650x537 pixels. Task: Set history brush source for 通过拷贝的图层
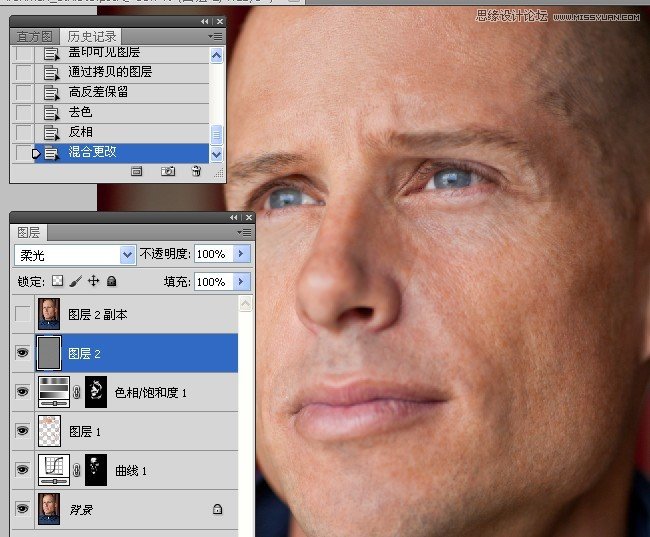pyautogui.click(x=24, y=73)
